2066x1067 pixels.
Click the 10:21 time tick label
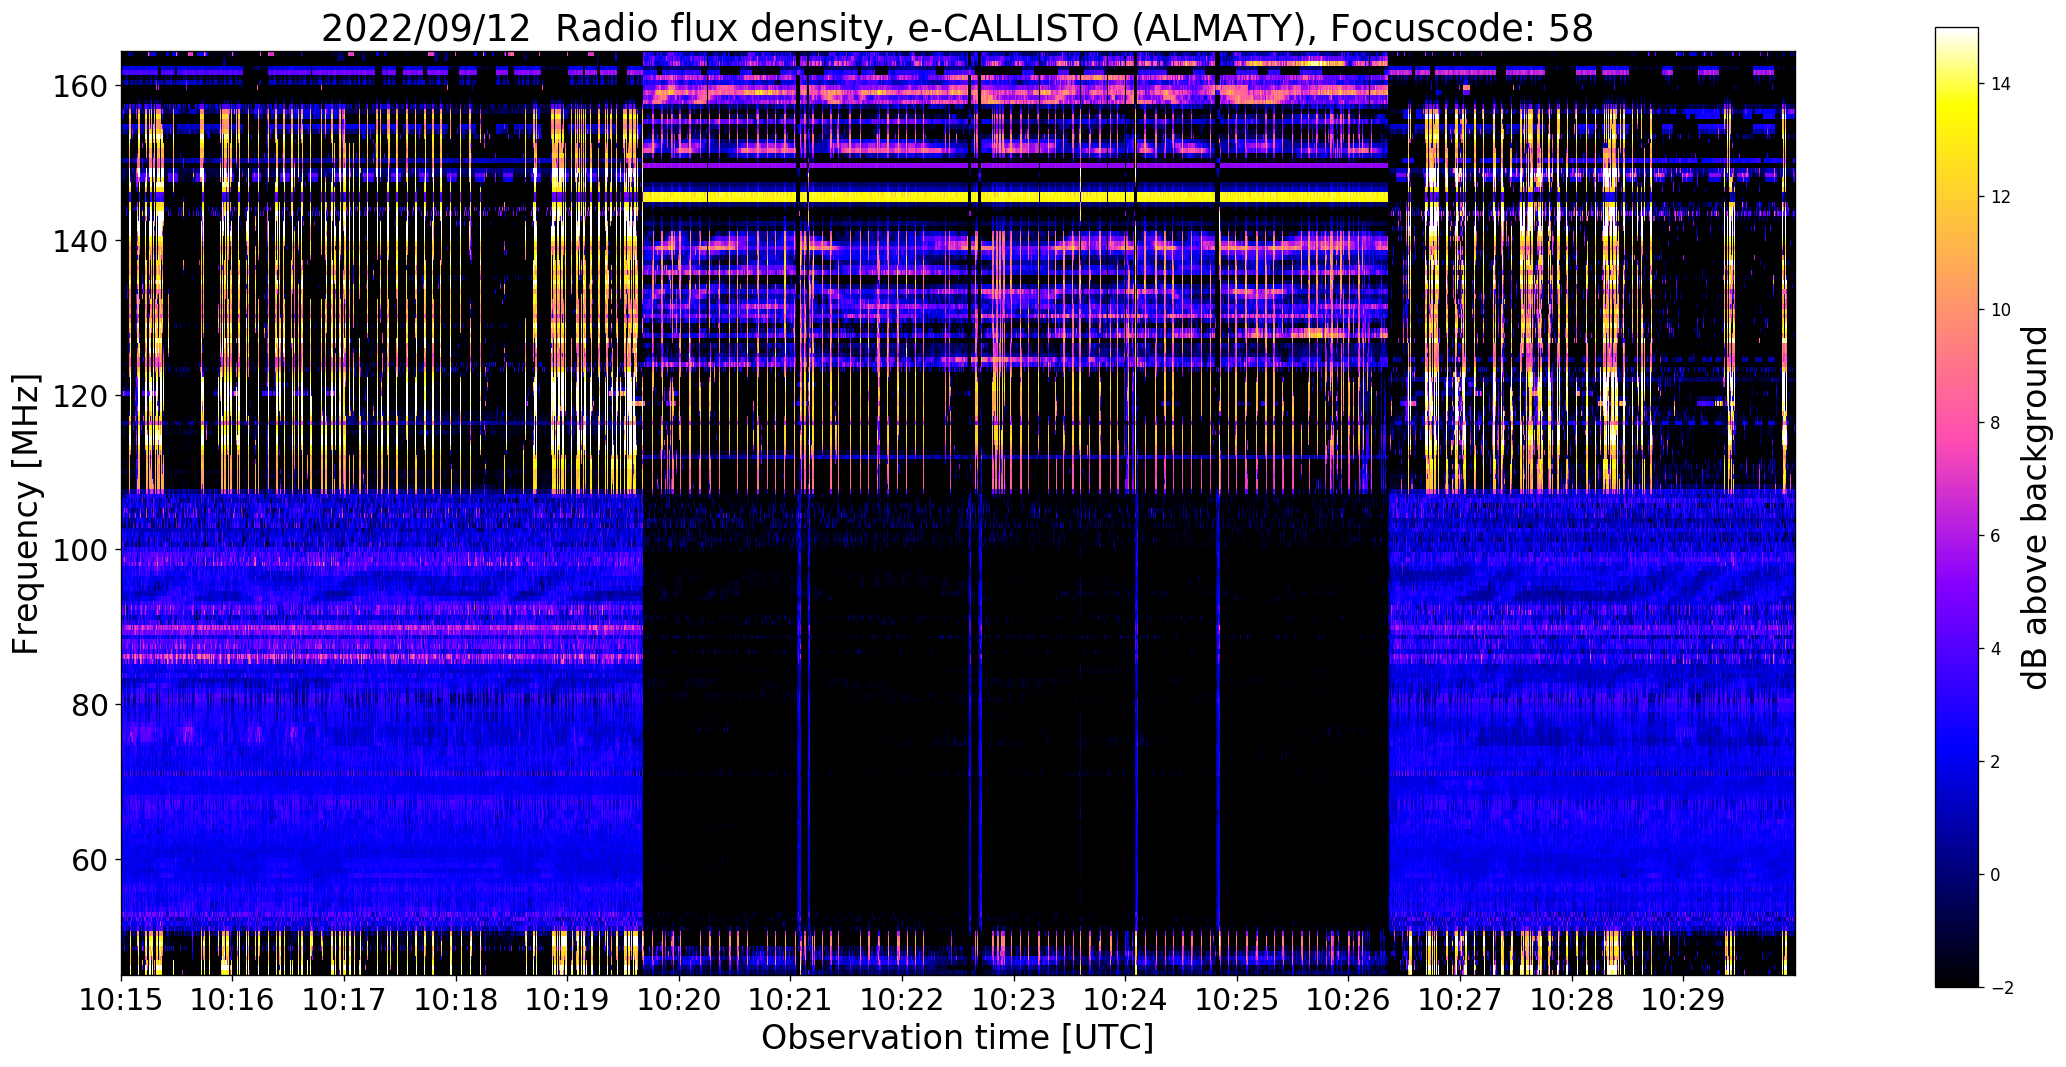(x=791, y=998)
